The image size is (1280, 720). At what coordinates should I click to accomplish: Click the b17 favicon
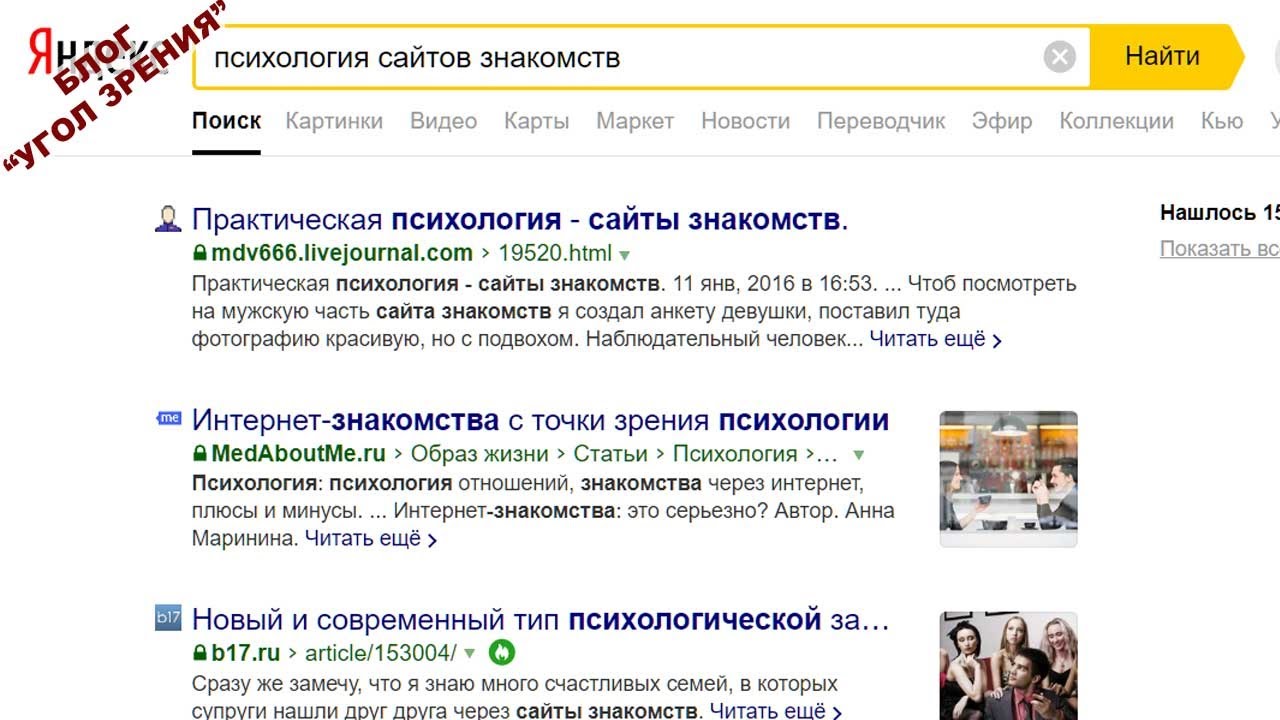click(168, 618)
